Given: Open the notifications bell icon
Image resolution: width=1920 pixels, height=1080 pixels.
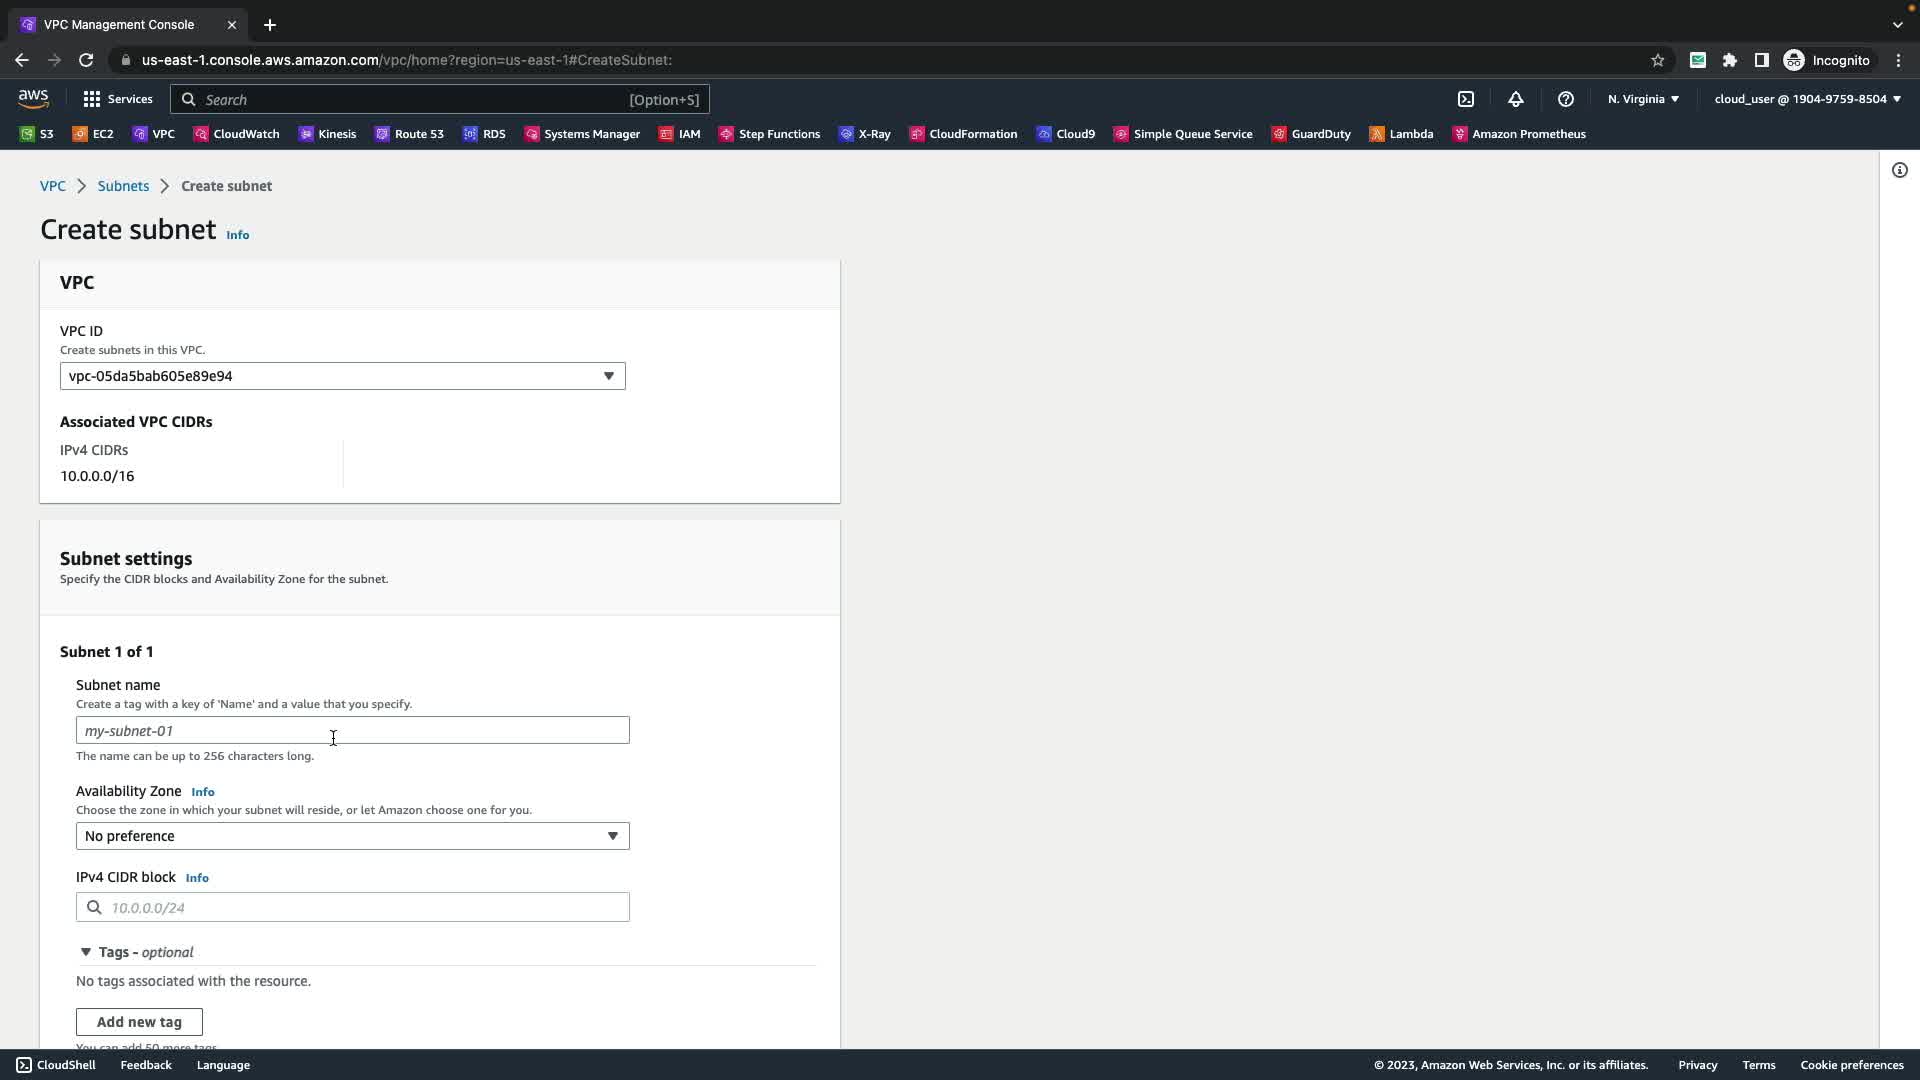Looking at the screenshot, I should pos(1516,99).
